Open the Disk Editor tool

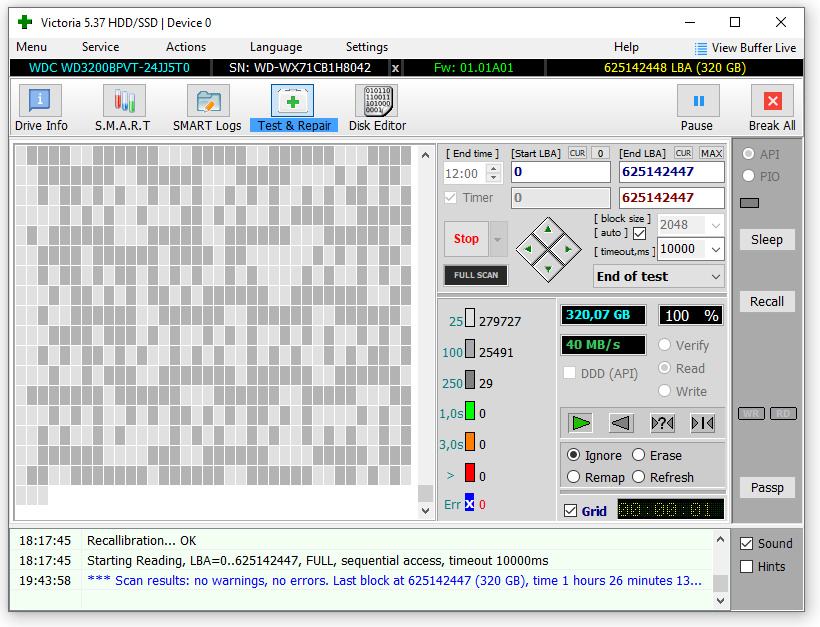click(377, 108)
